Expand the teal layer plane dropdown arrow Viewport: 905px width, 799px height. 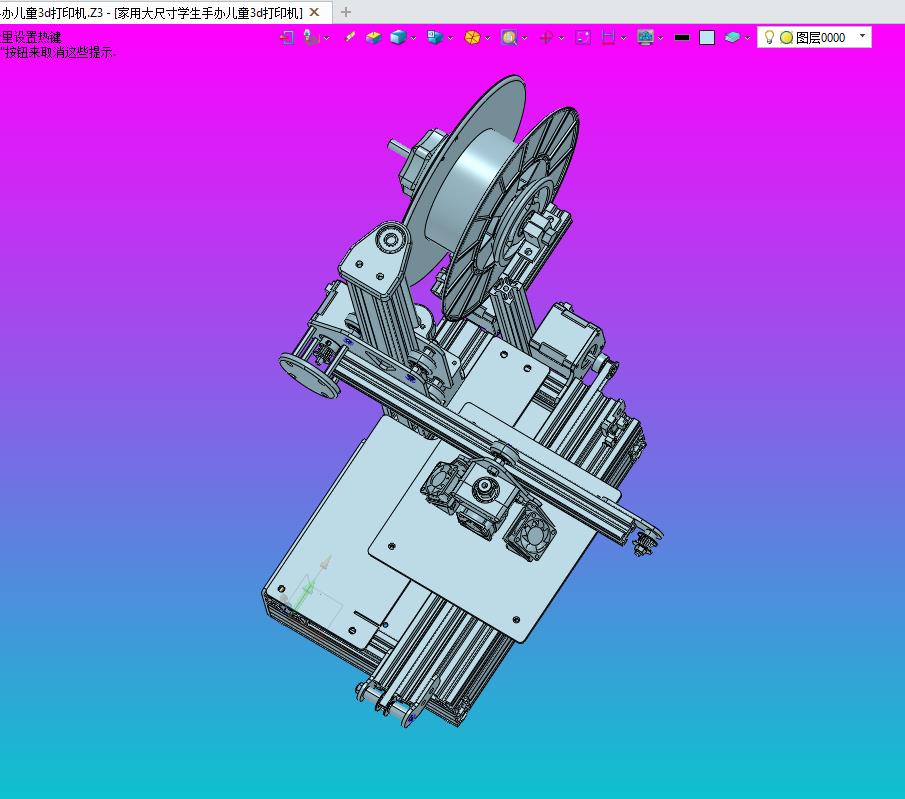pyautogui.click(x=747, y=38)
